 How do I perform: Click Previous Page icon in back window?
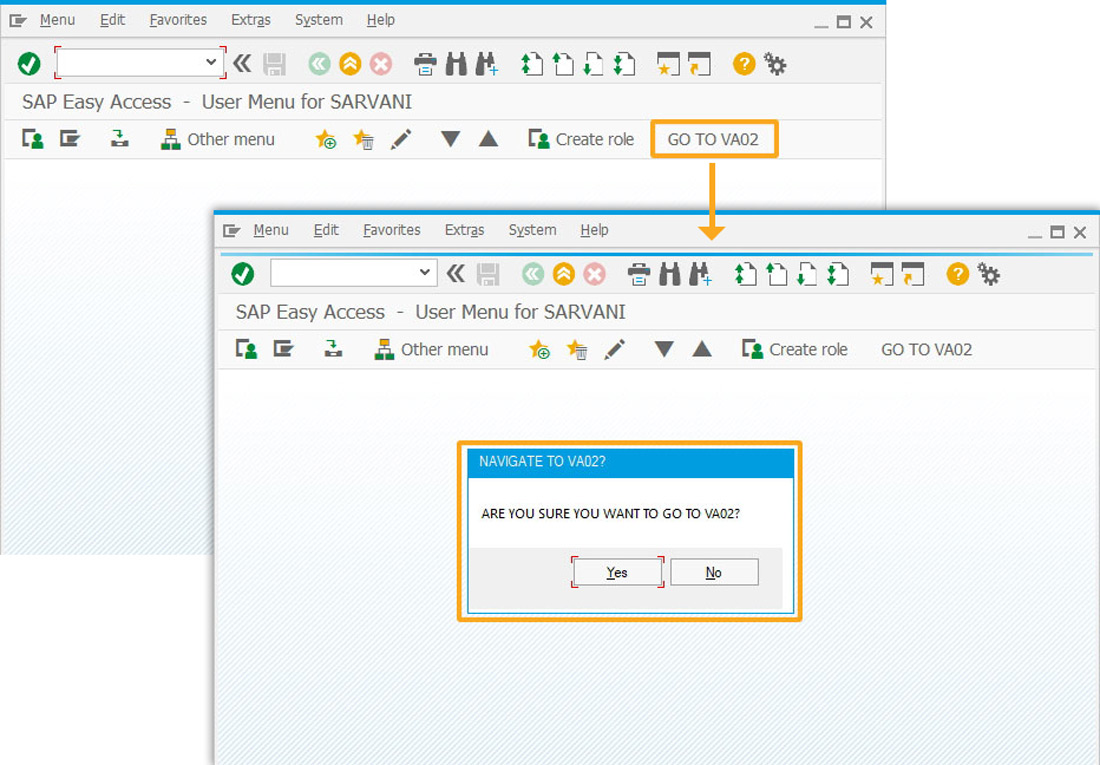pos(563,65)
